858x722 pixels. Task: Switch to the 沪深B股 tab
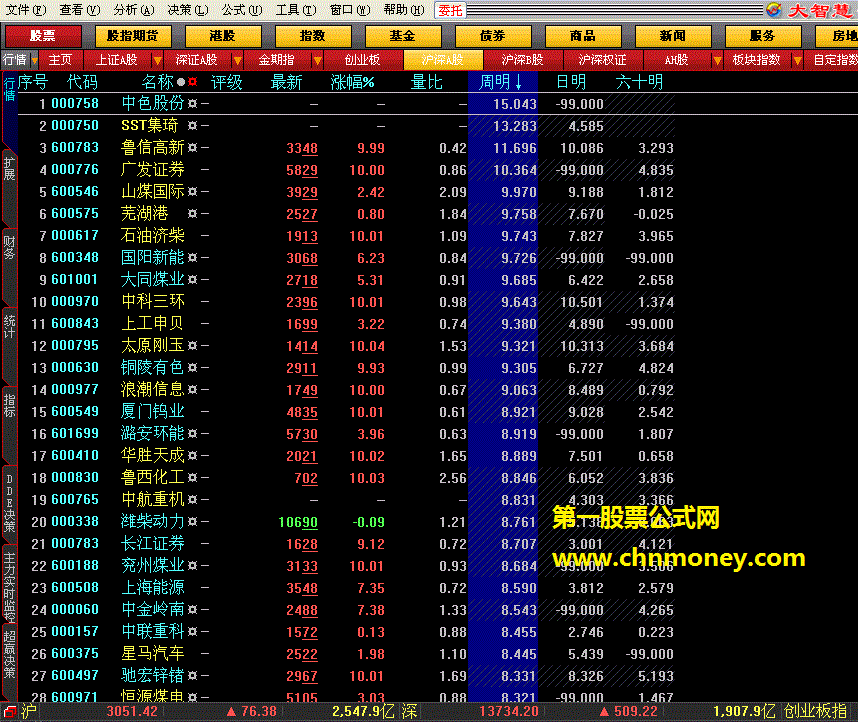[x=523, y=60]
